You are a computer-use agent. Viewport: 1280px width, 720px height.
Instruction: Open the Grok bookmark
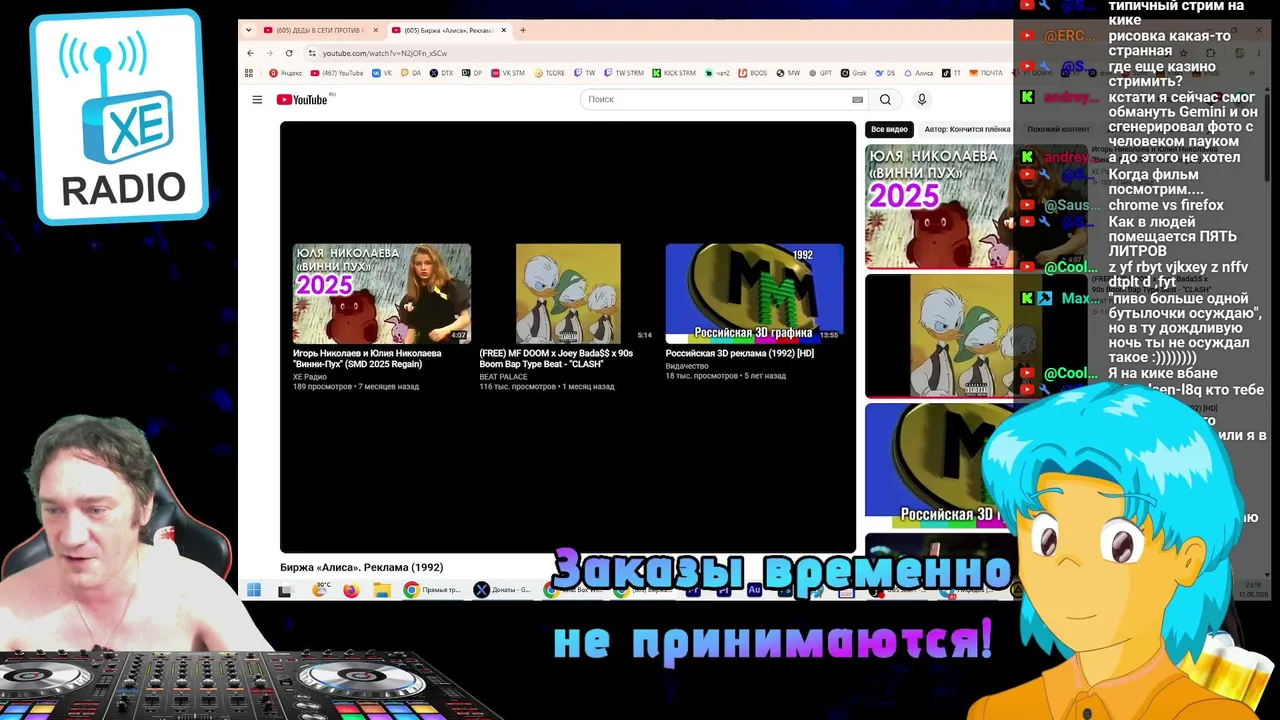[x=853, y=73]
